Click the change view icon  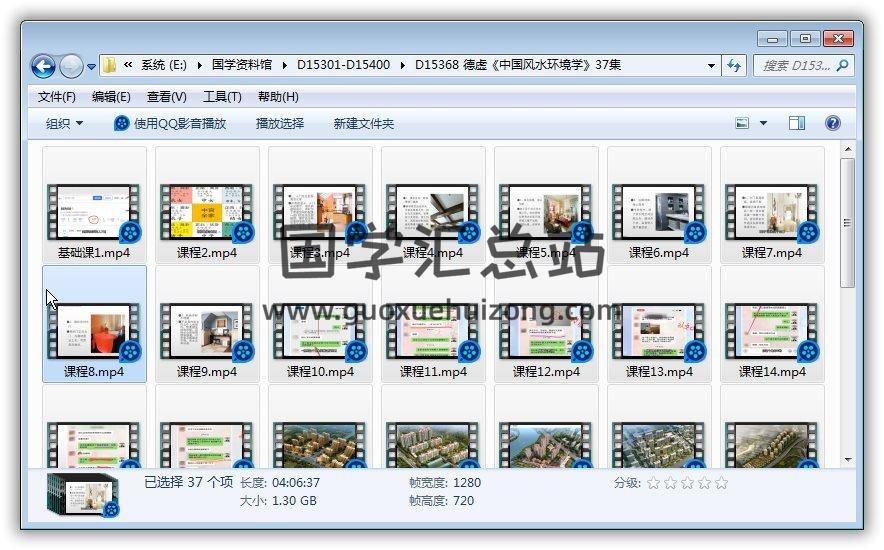(743, 123)
